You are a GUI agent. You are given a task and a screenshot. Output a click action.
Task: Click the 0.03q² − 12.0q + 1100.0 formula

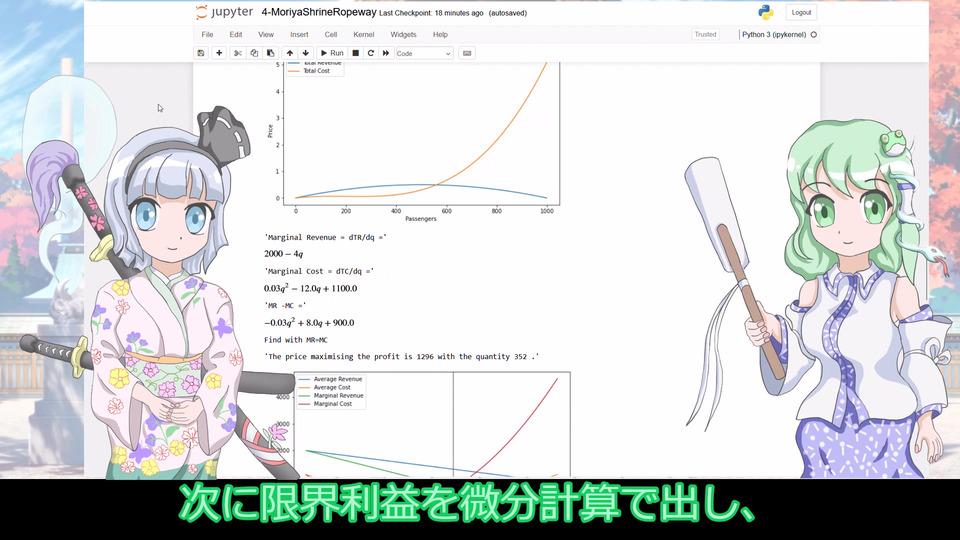point(310,288)
